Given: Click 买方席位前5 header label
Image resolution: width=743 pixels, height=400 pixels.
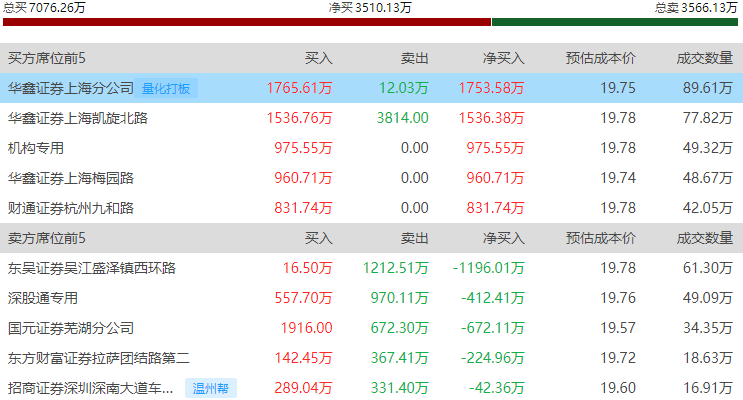Looking at the screenshot, I should pos(46,58).
